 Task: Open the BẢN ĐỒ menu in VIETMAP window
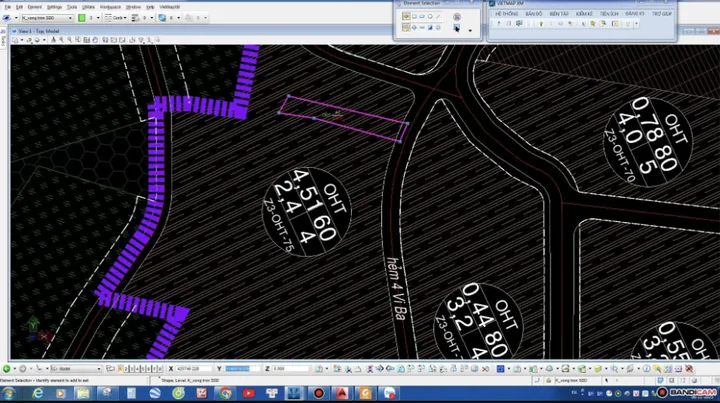[534, 14]
